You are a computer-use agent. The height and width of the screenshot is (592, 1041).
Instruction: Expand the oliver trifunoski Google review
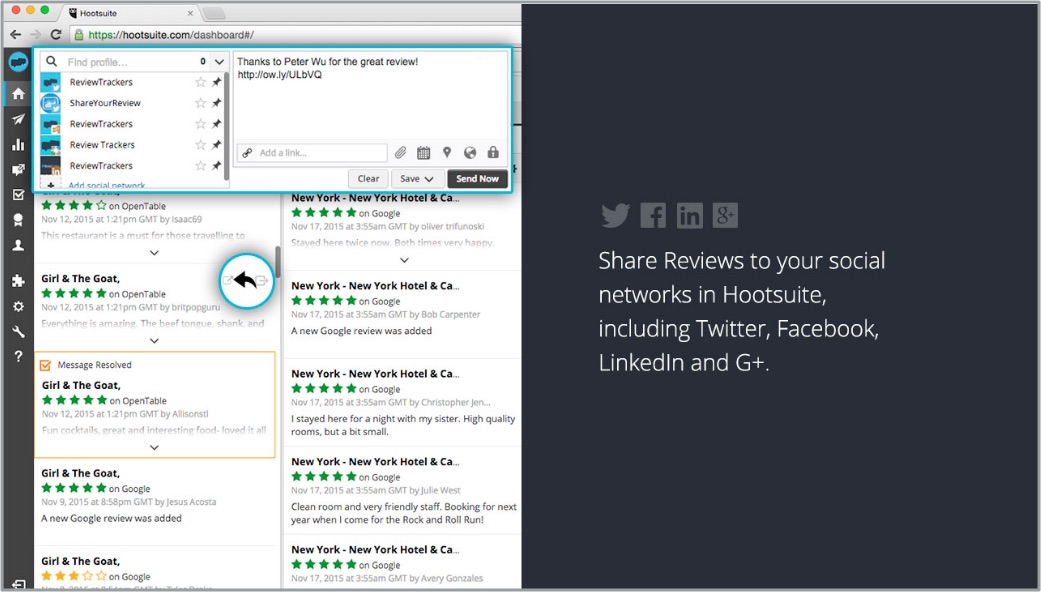click(x=404, y=260)
